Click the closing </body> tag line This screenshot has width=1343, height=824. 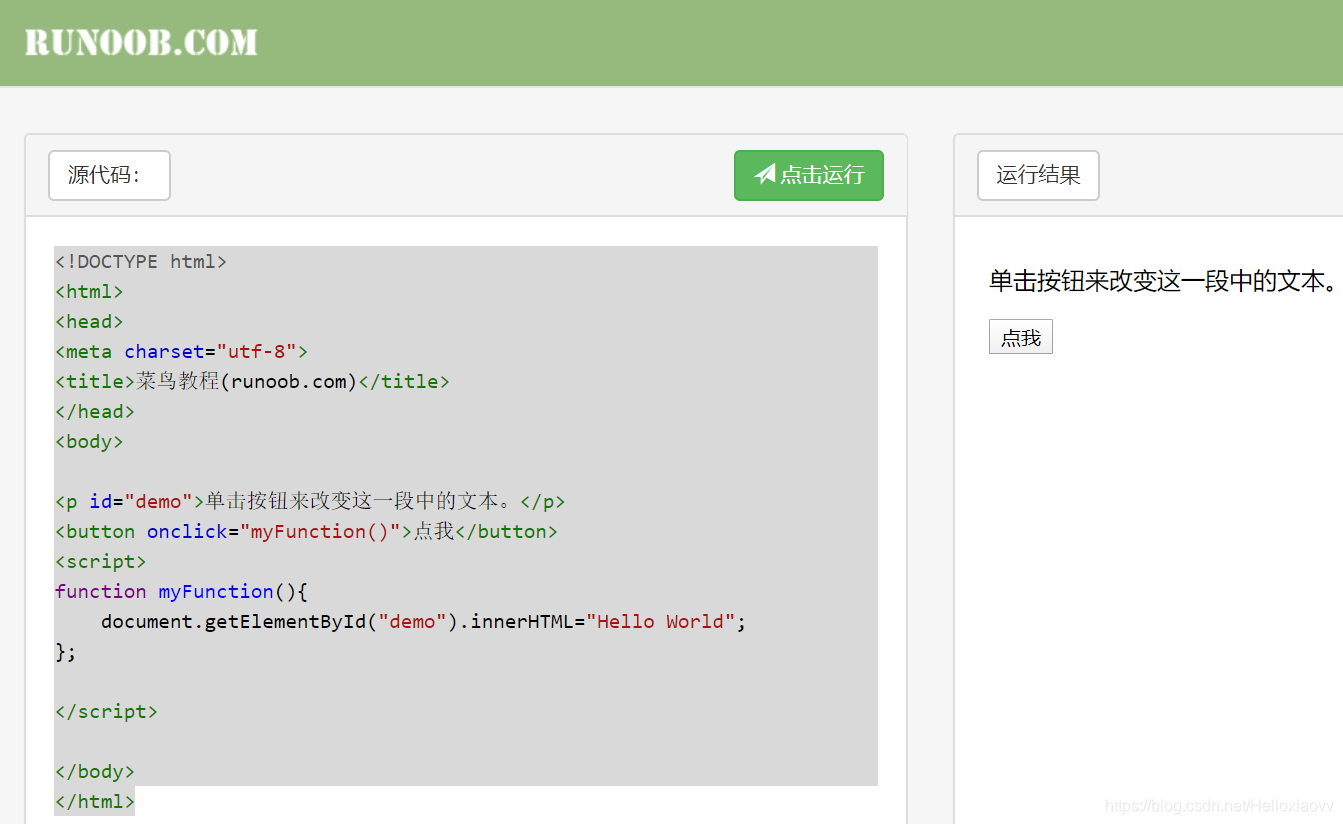(95, 771)
